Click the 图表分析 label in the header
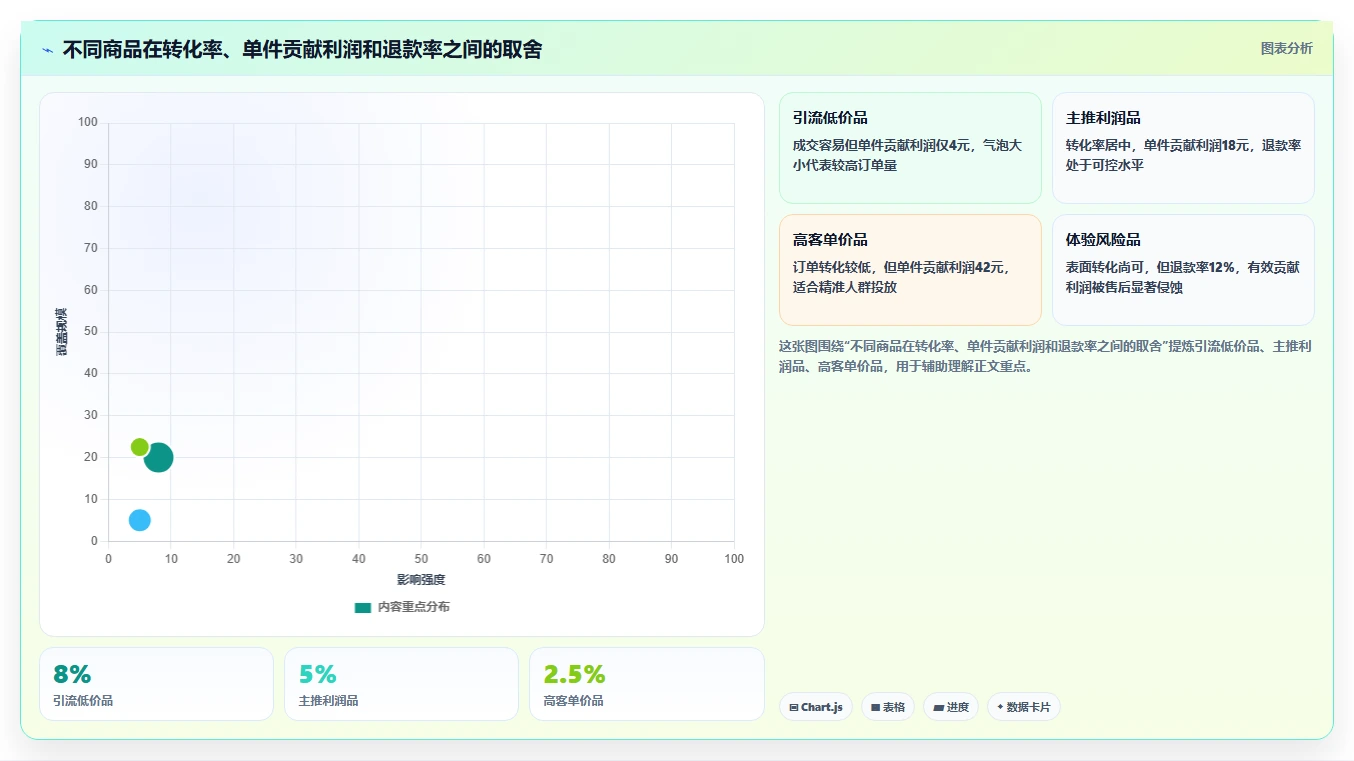1354x761 pixels. [x=1286, y=48]
